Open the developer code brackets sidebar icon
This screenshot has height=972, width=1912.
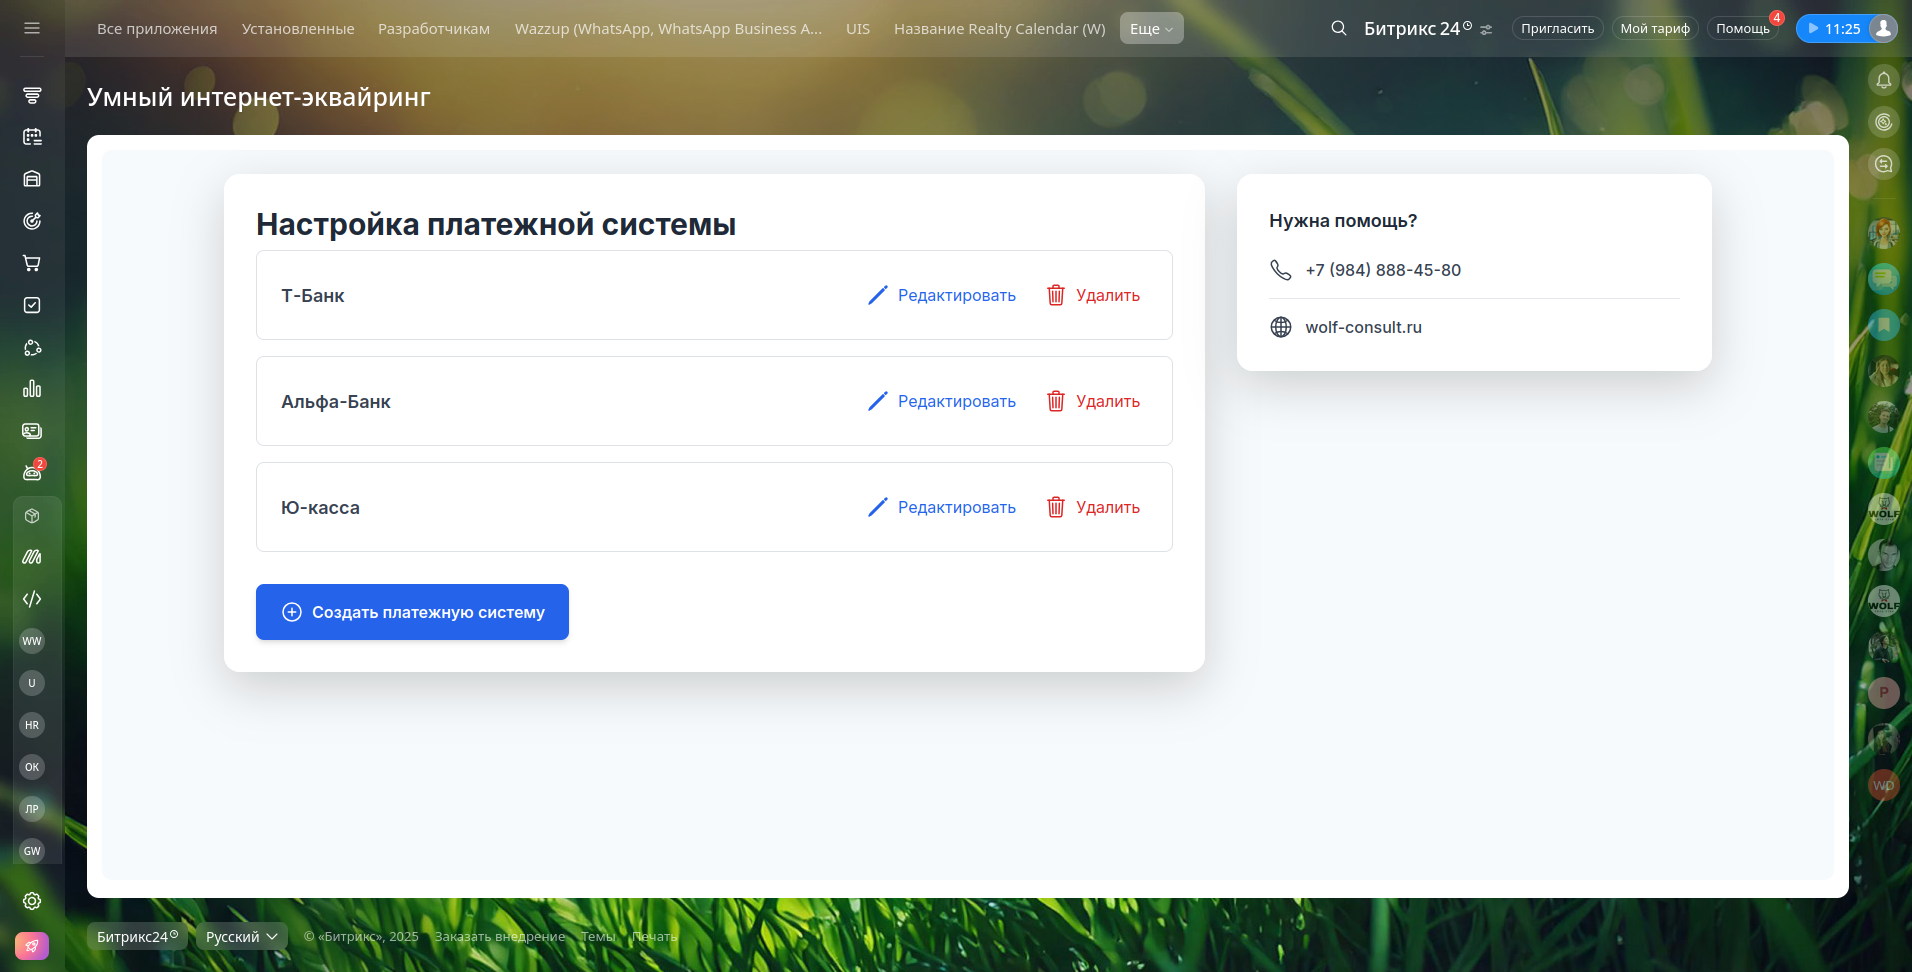(32, 599)
